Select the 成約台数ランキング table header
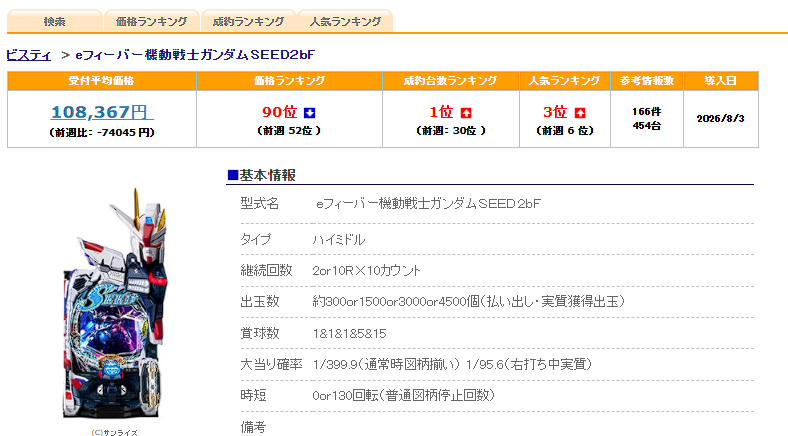Screen dimensions: 788x436 (x=451, y=81)
